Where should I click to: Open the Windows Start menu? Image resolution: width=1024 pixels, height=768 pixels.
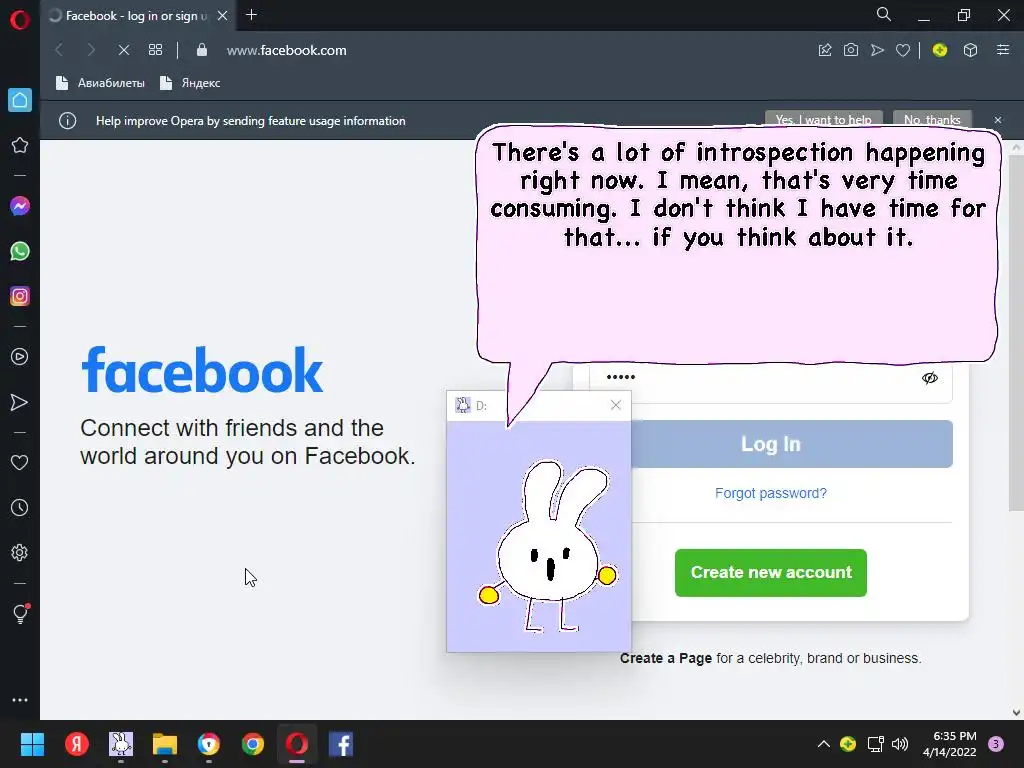click(32, 744)
